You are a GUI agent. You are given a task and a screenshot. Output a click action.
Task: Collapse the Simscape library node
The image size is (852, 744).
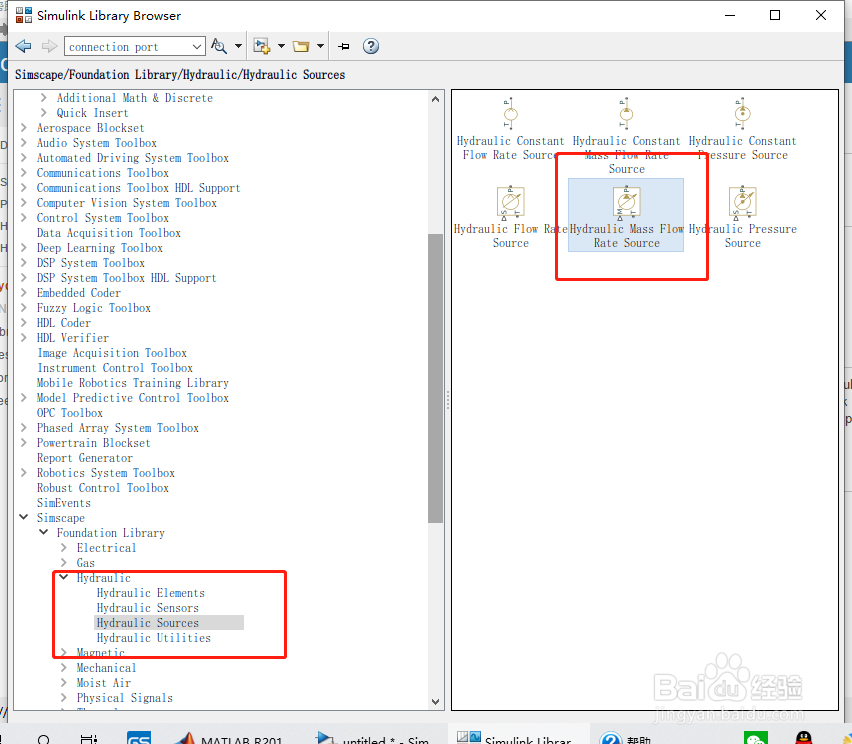[x=23, y=517]
